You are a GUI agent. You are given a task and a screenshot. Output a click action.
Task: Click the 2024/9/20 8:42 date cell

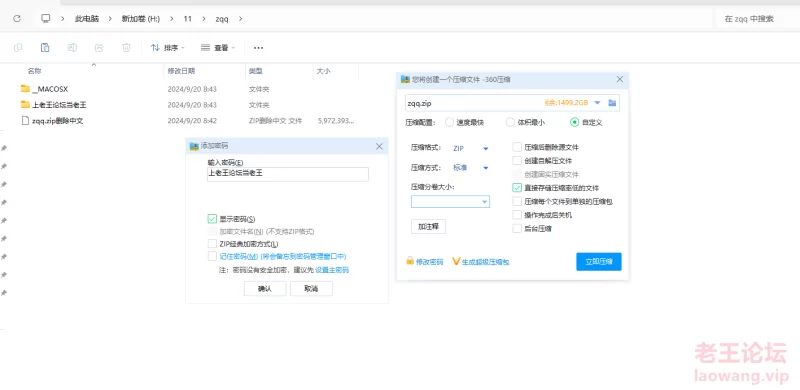(192, 121)
